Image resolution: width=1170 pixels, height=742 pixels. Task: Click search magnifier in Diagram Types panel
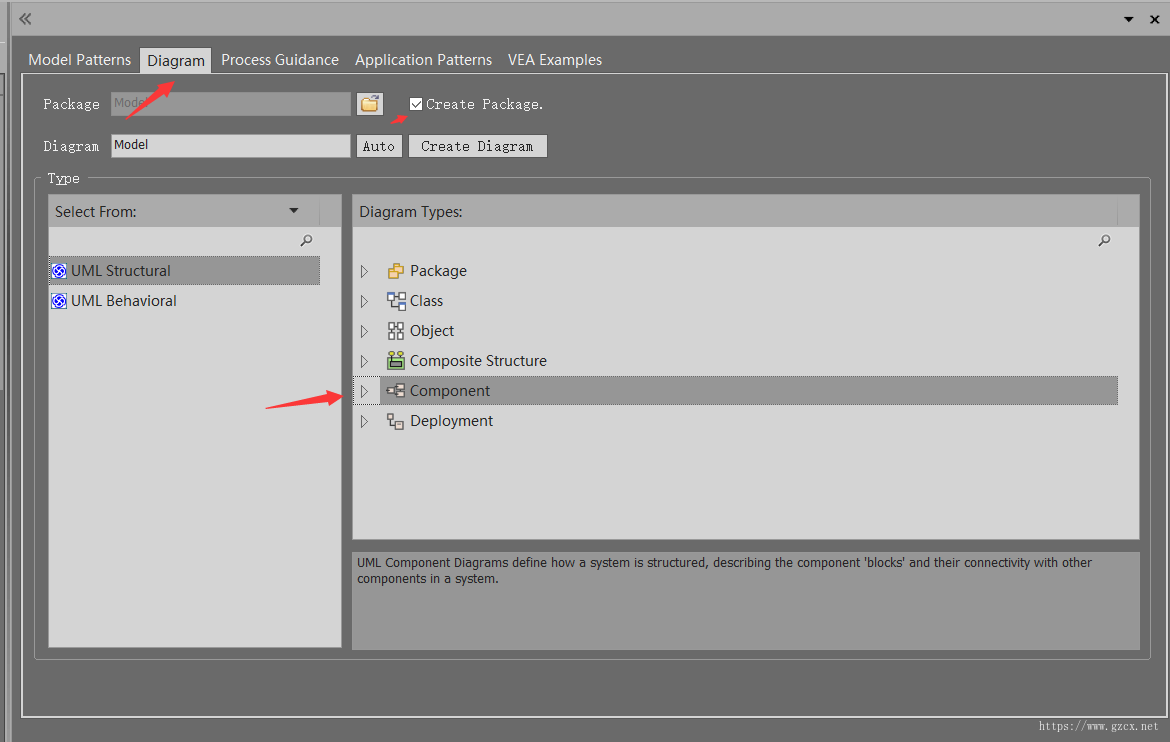(1104, 241)
